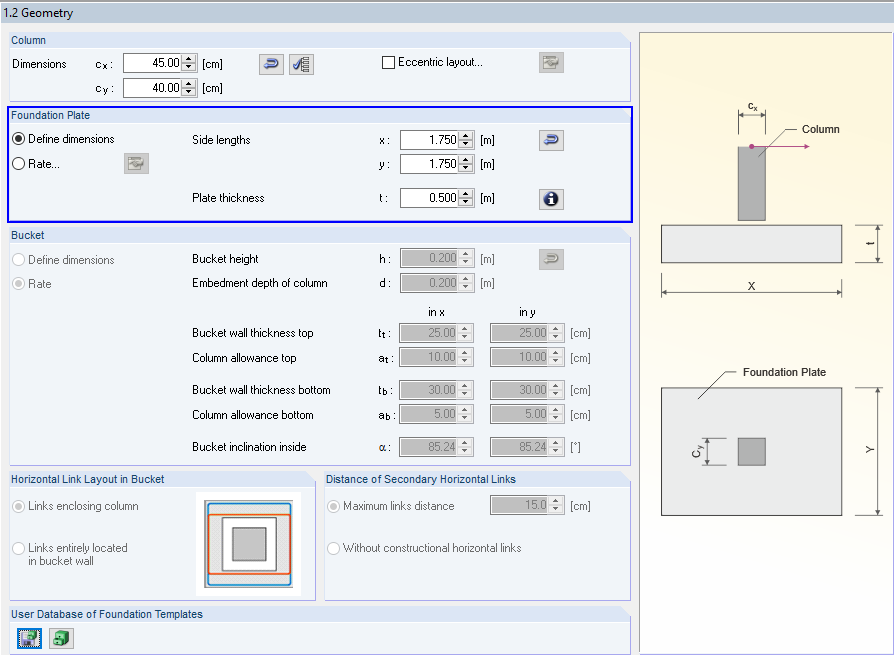Choose Links entirely located in bucket wall
The width and height of the screenshot is (894, 655).
tap(18, 548)
